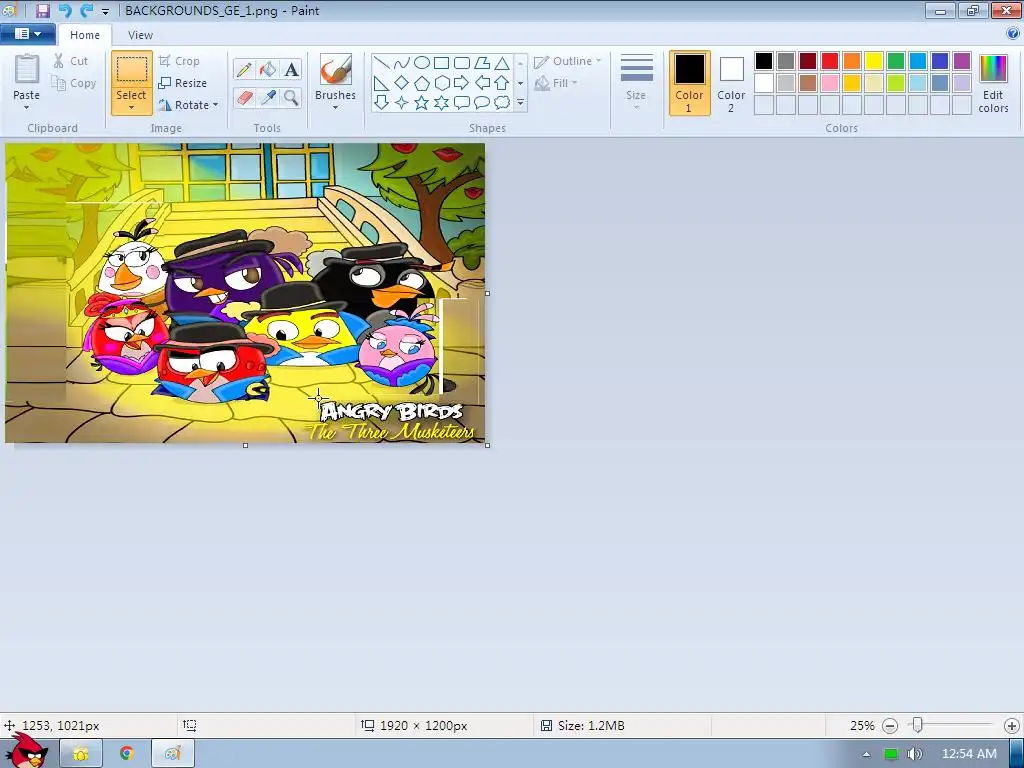
Task: Choose the Right arrow shape
Action: [x=462, y=83]
